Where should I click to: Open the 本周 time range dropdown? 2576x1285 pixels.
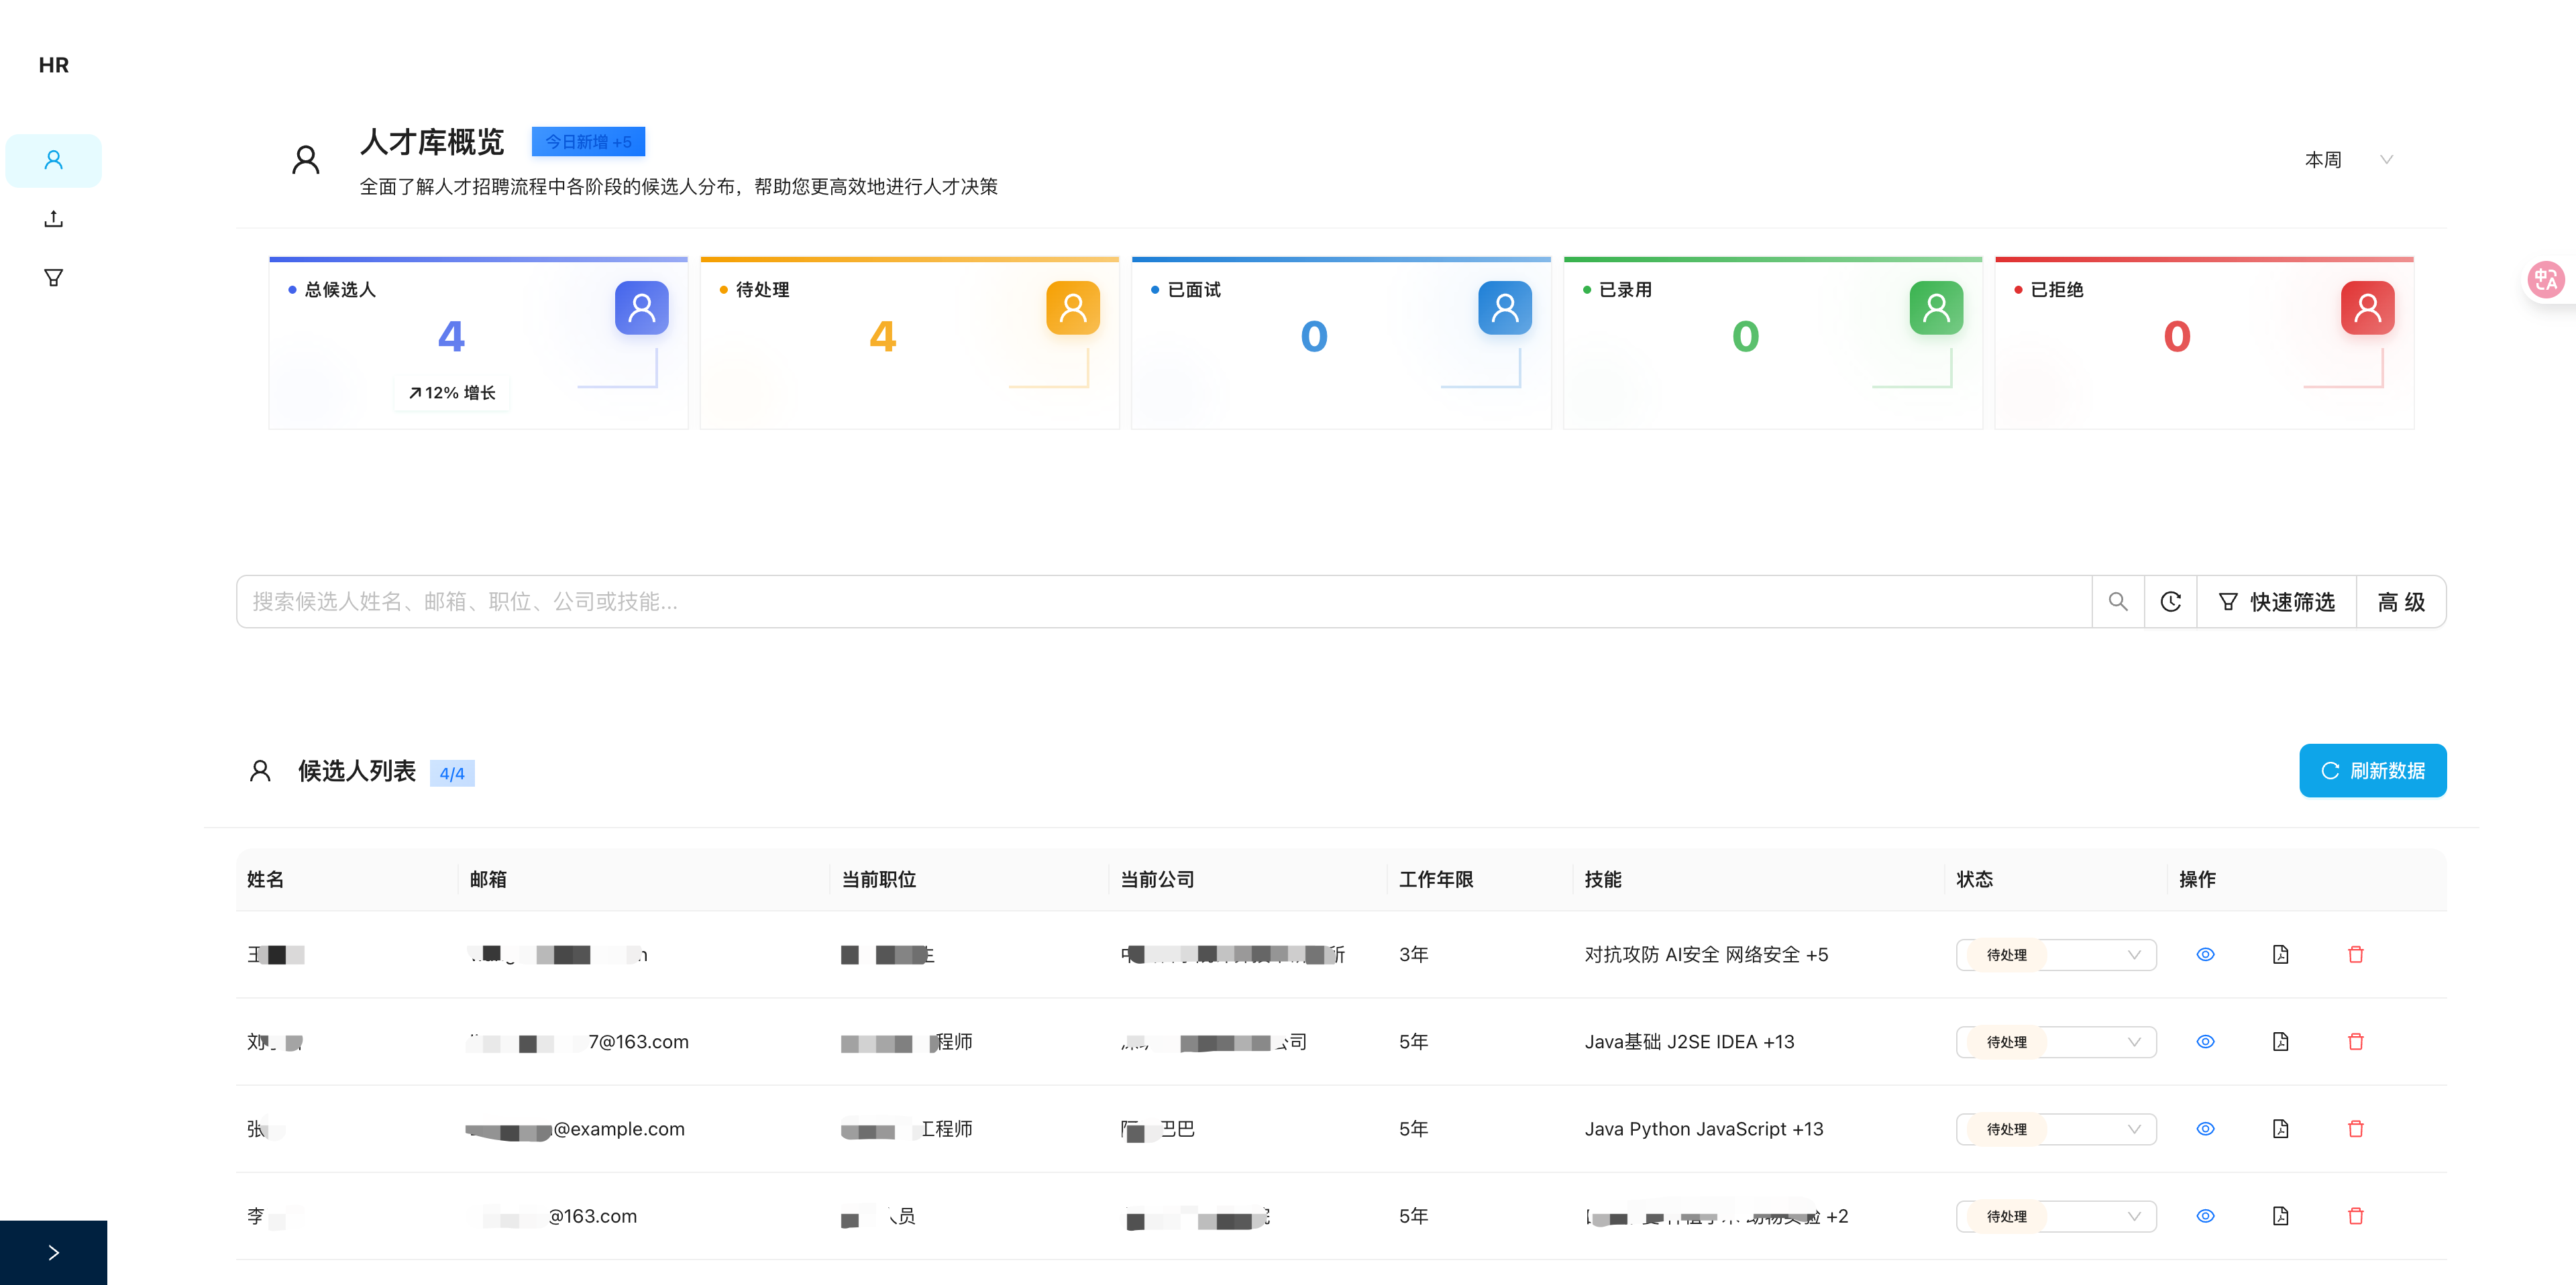pyautogui.click(x=2348, y=160)
